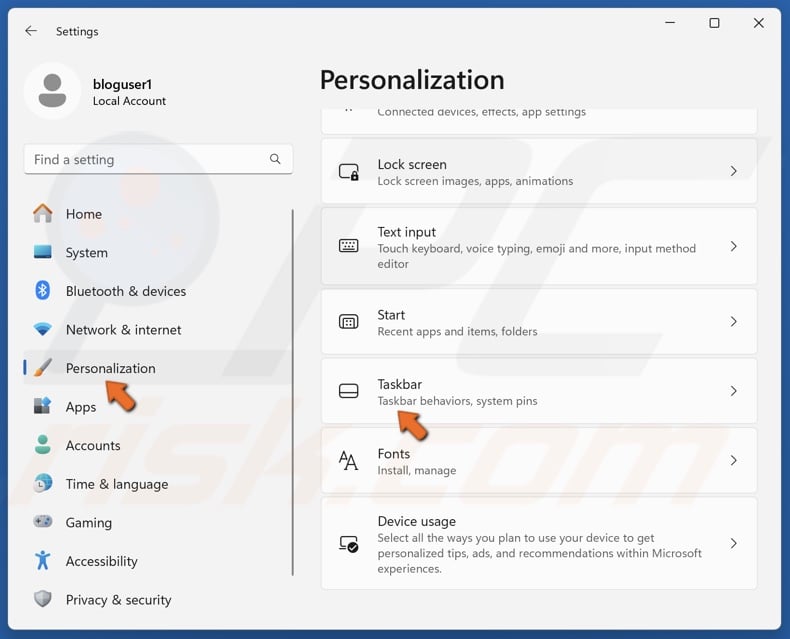Click 'Taskbar behaviors, system pins' description

click(457, 401)
